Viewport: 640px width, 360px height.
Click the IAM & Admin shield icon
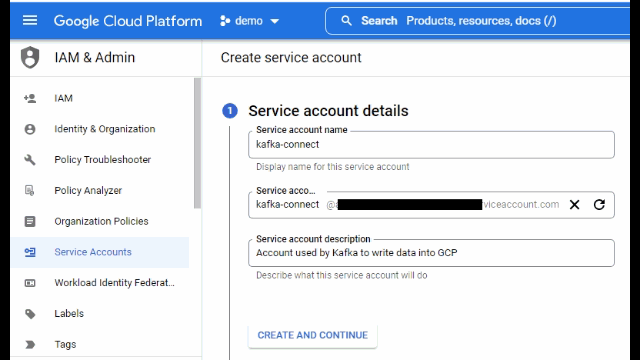pyautogui.click(x=30, y=57)
